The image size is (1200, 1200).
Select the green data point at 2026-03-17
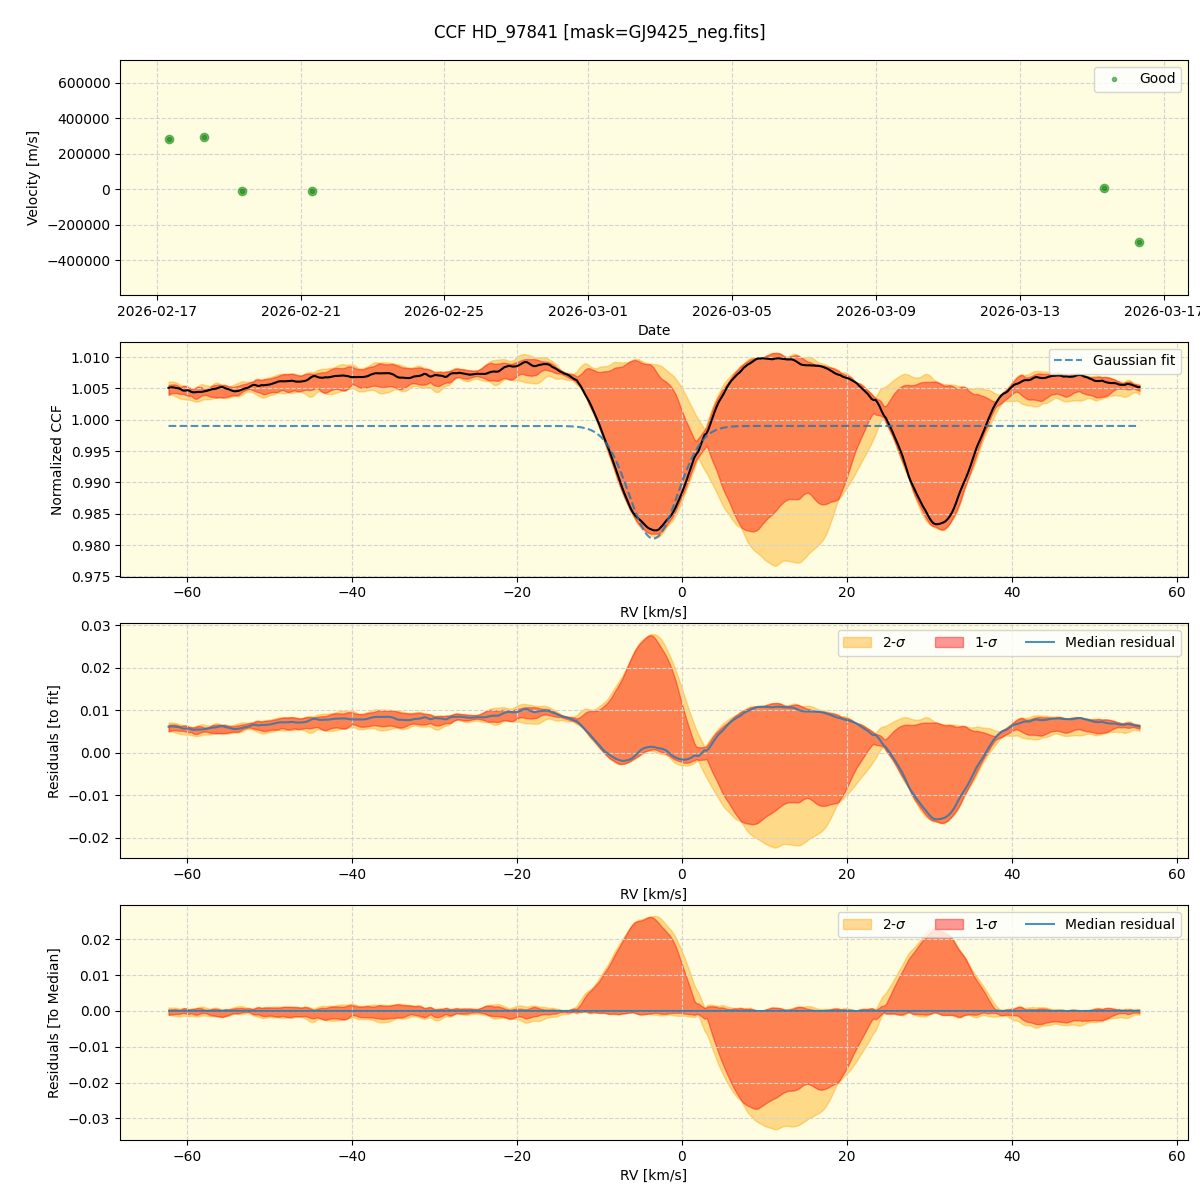click(x=1140, y=242)
